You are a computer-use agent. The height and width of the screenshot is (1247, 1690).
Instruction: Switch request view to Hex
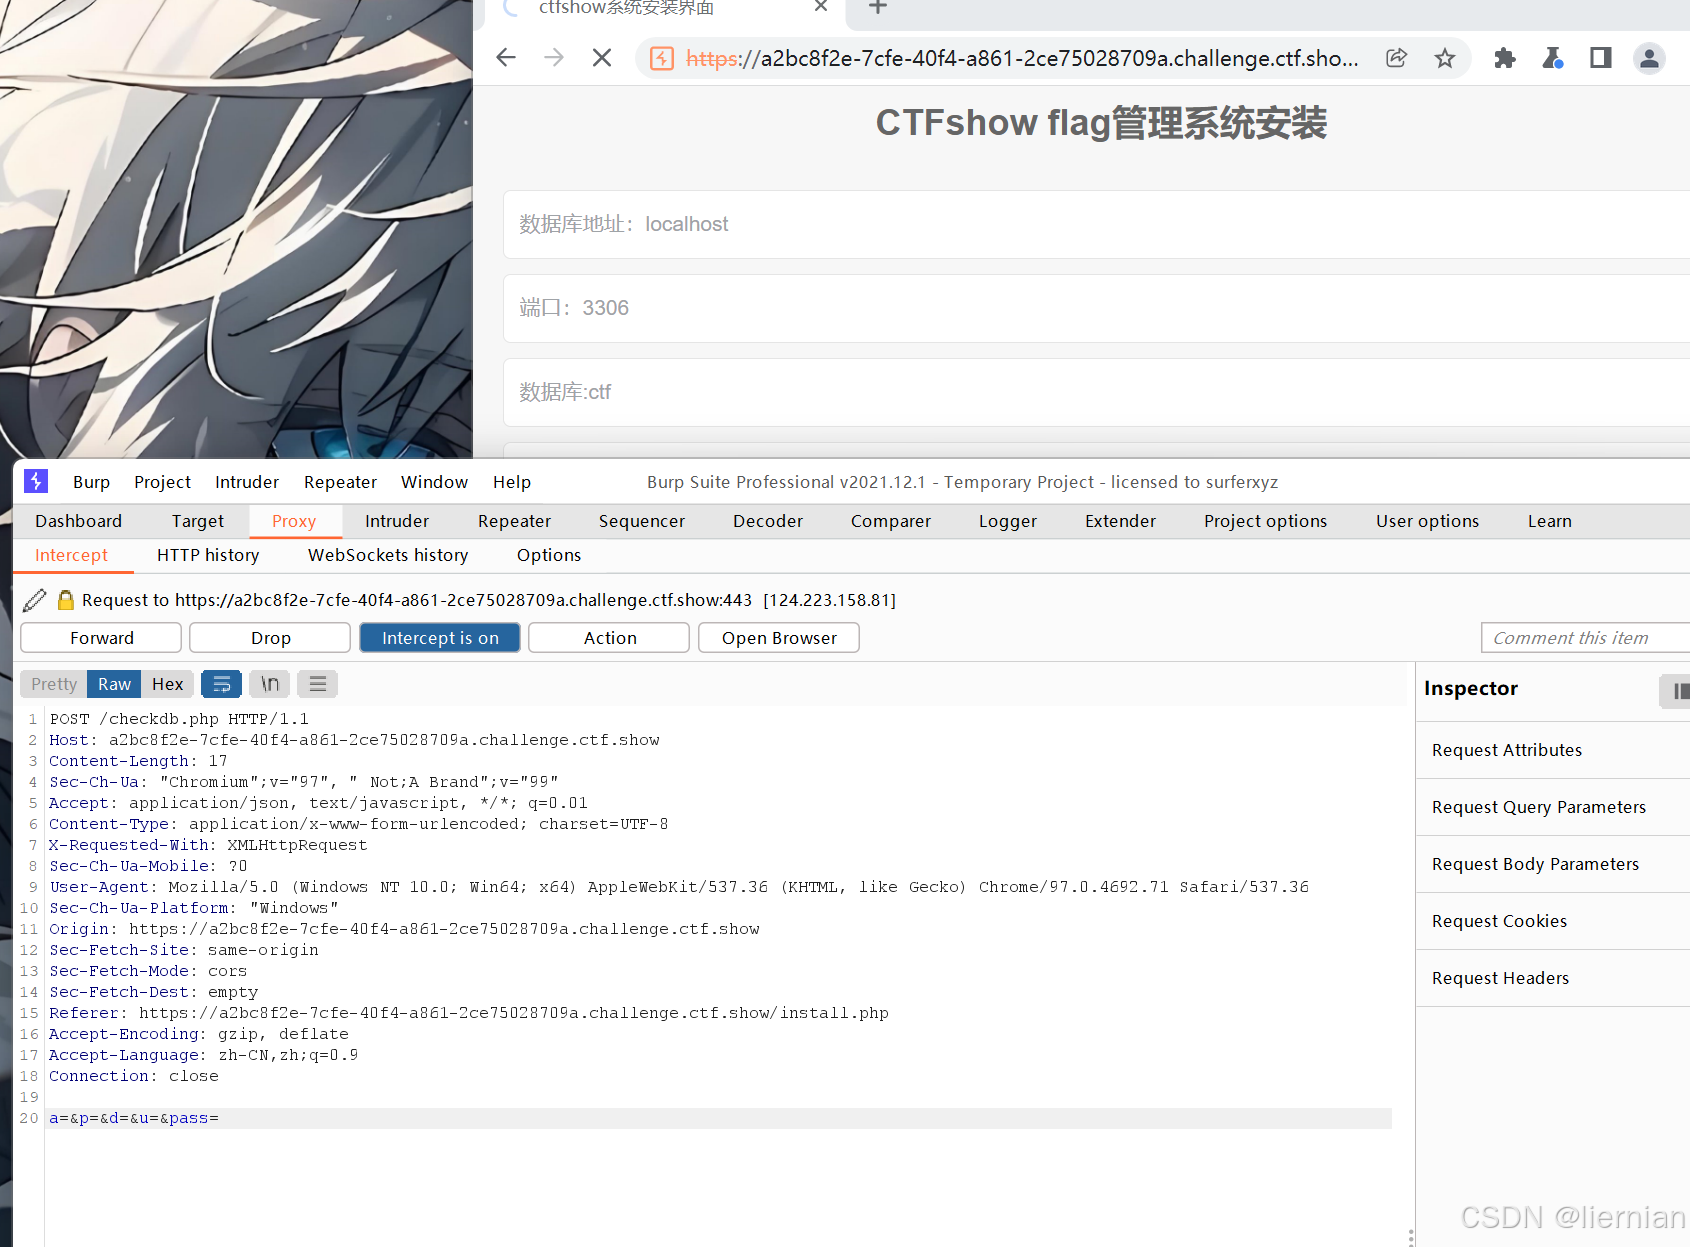[x=167, y=684]
